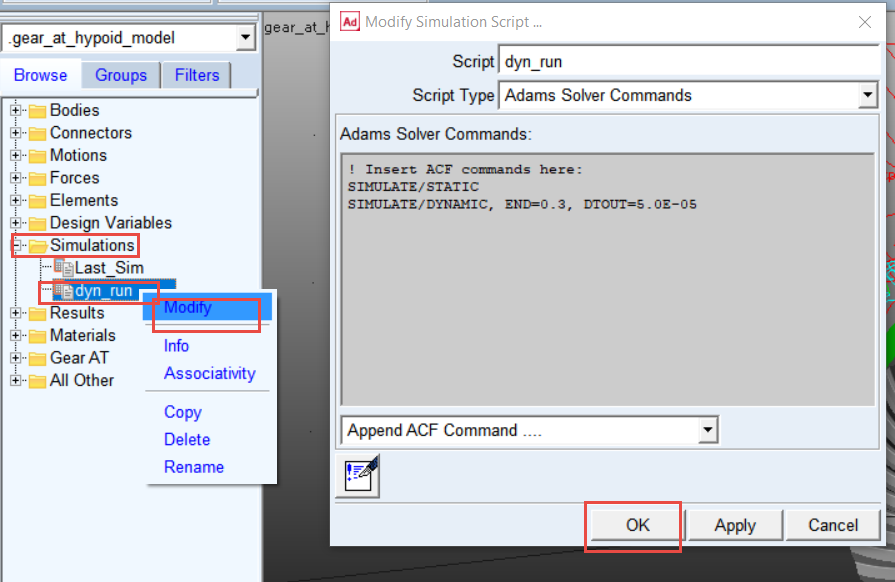This screenshot has width=895, height=582.
Task: Expand the Connectors tree node
Action: click(x=15, y=133)
